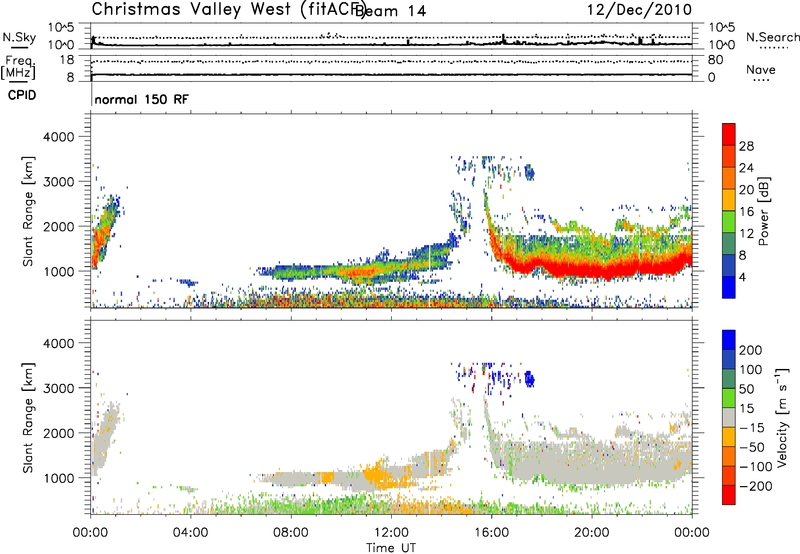
Task: Click the '04:00' time tick label
Action: pos(190,533)
